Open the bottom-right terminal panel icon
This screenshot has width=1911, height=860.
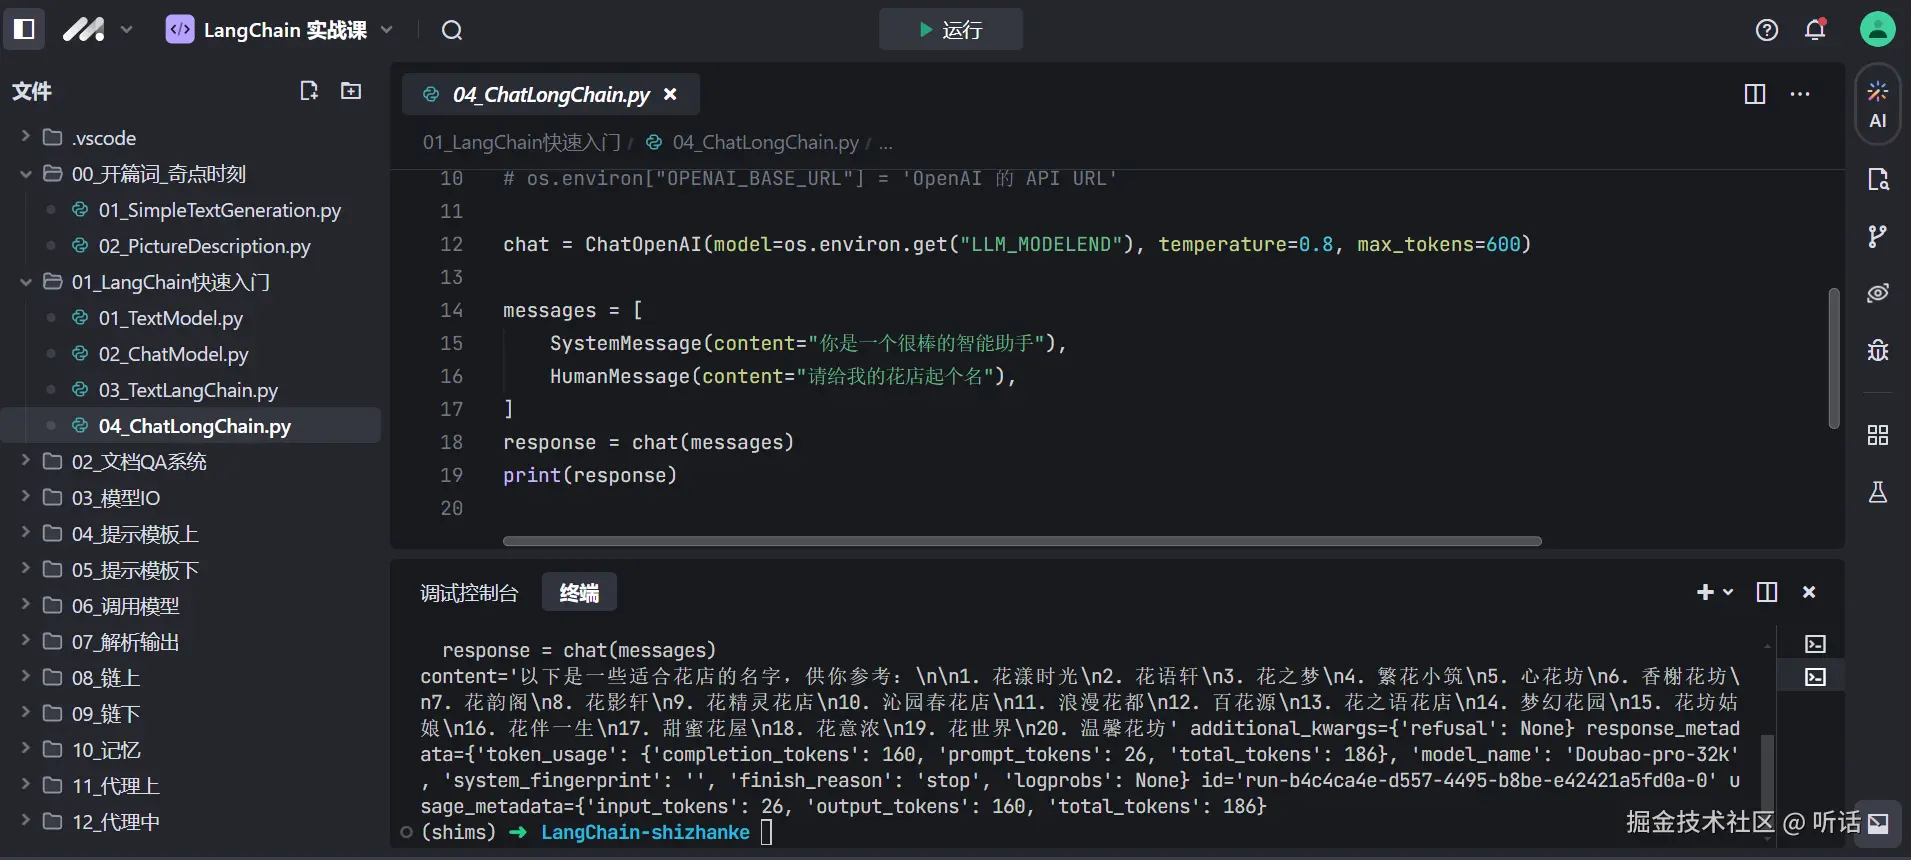[x=1879, y=823]
